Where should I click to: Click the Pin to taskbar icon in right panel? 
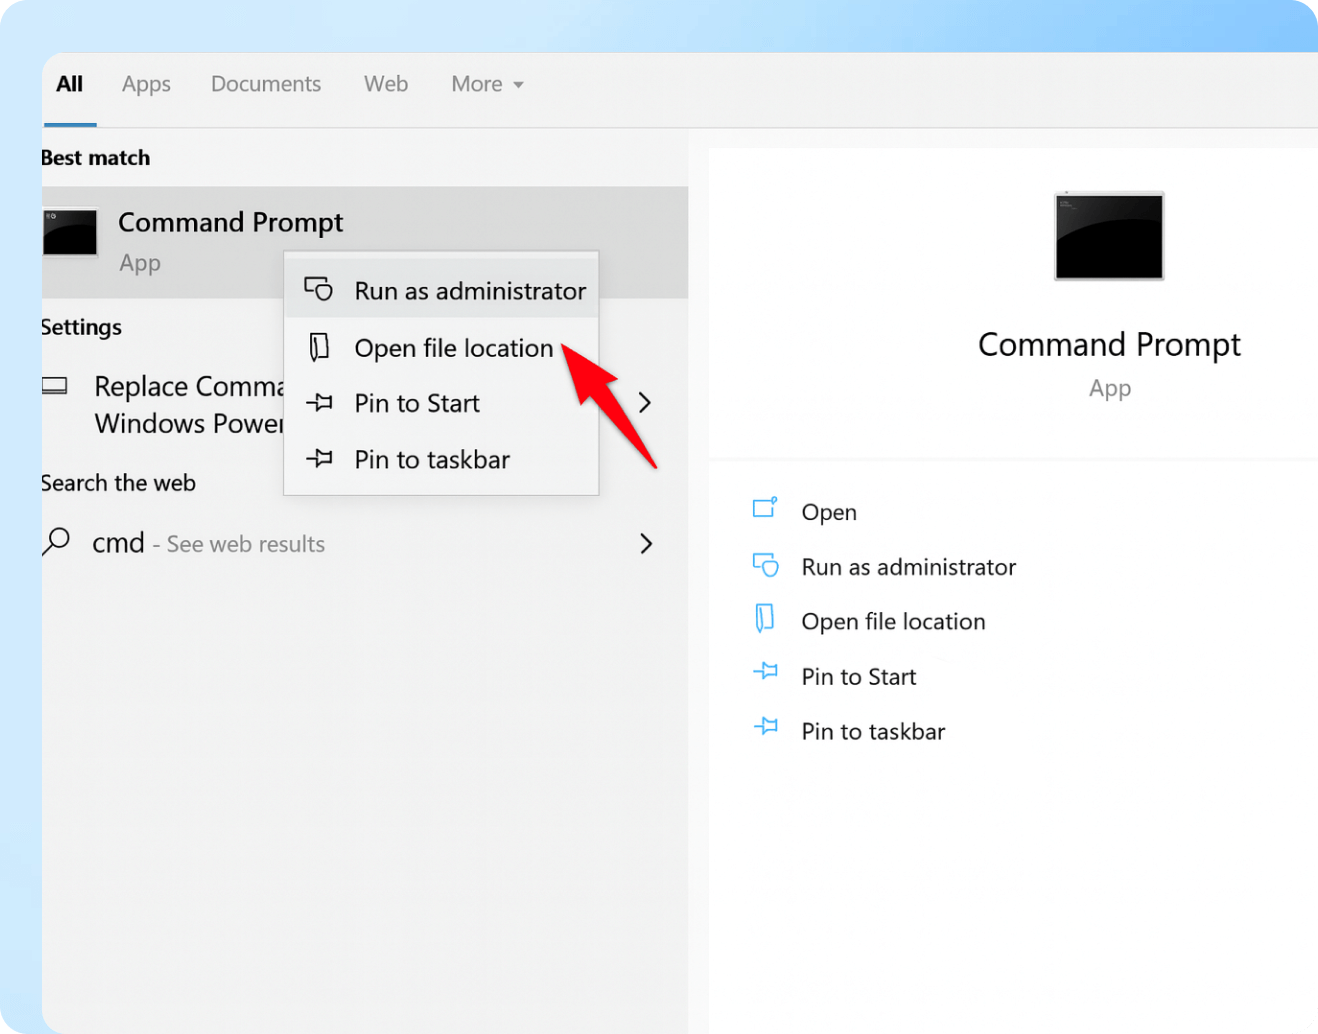pyautogui.click(x=765, y=726)
